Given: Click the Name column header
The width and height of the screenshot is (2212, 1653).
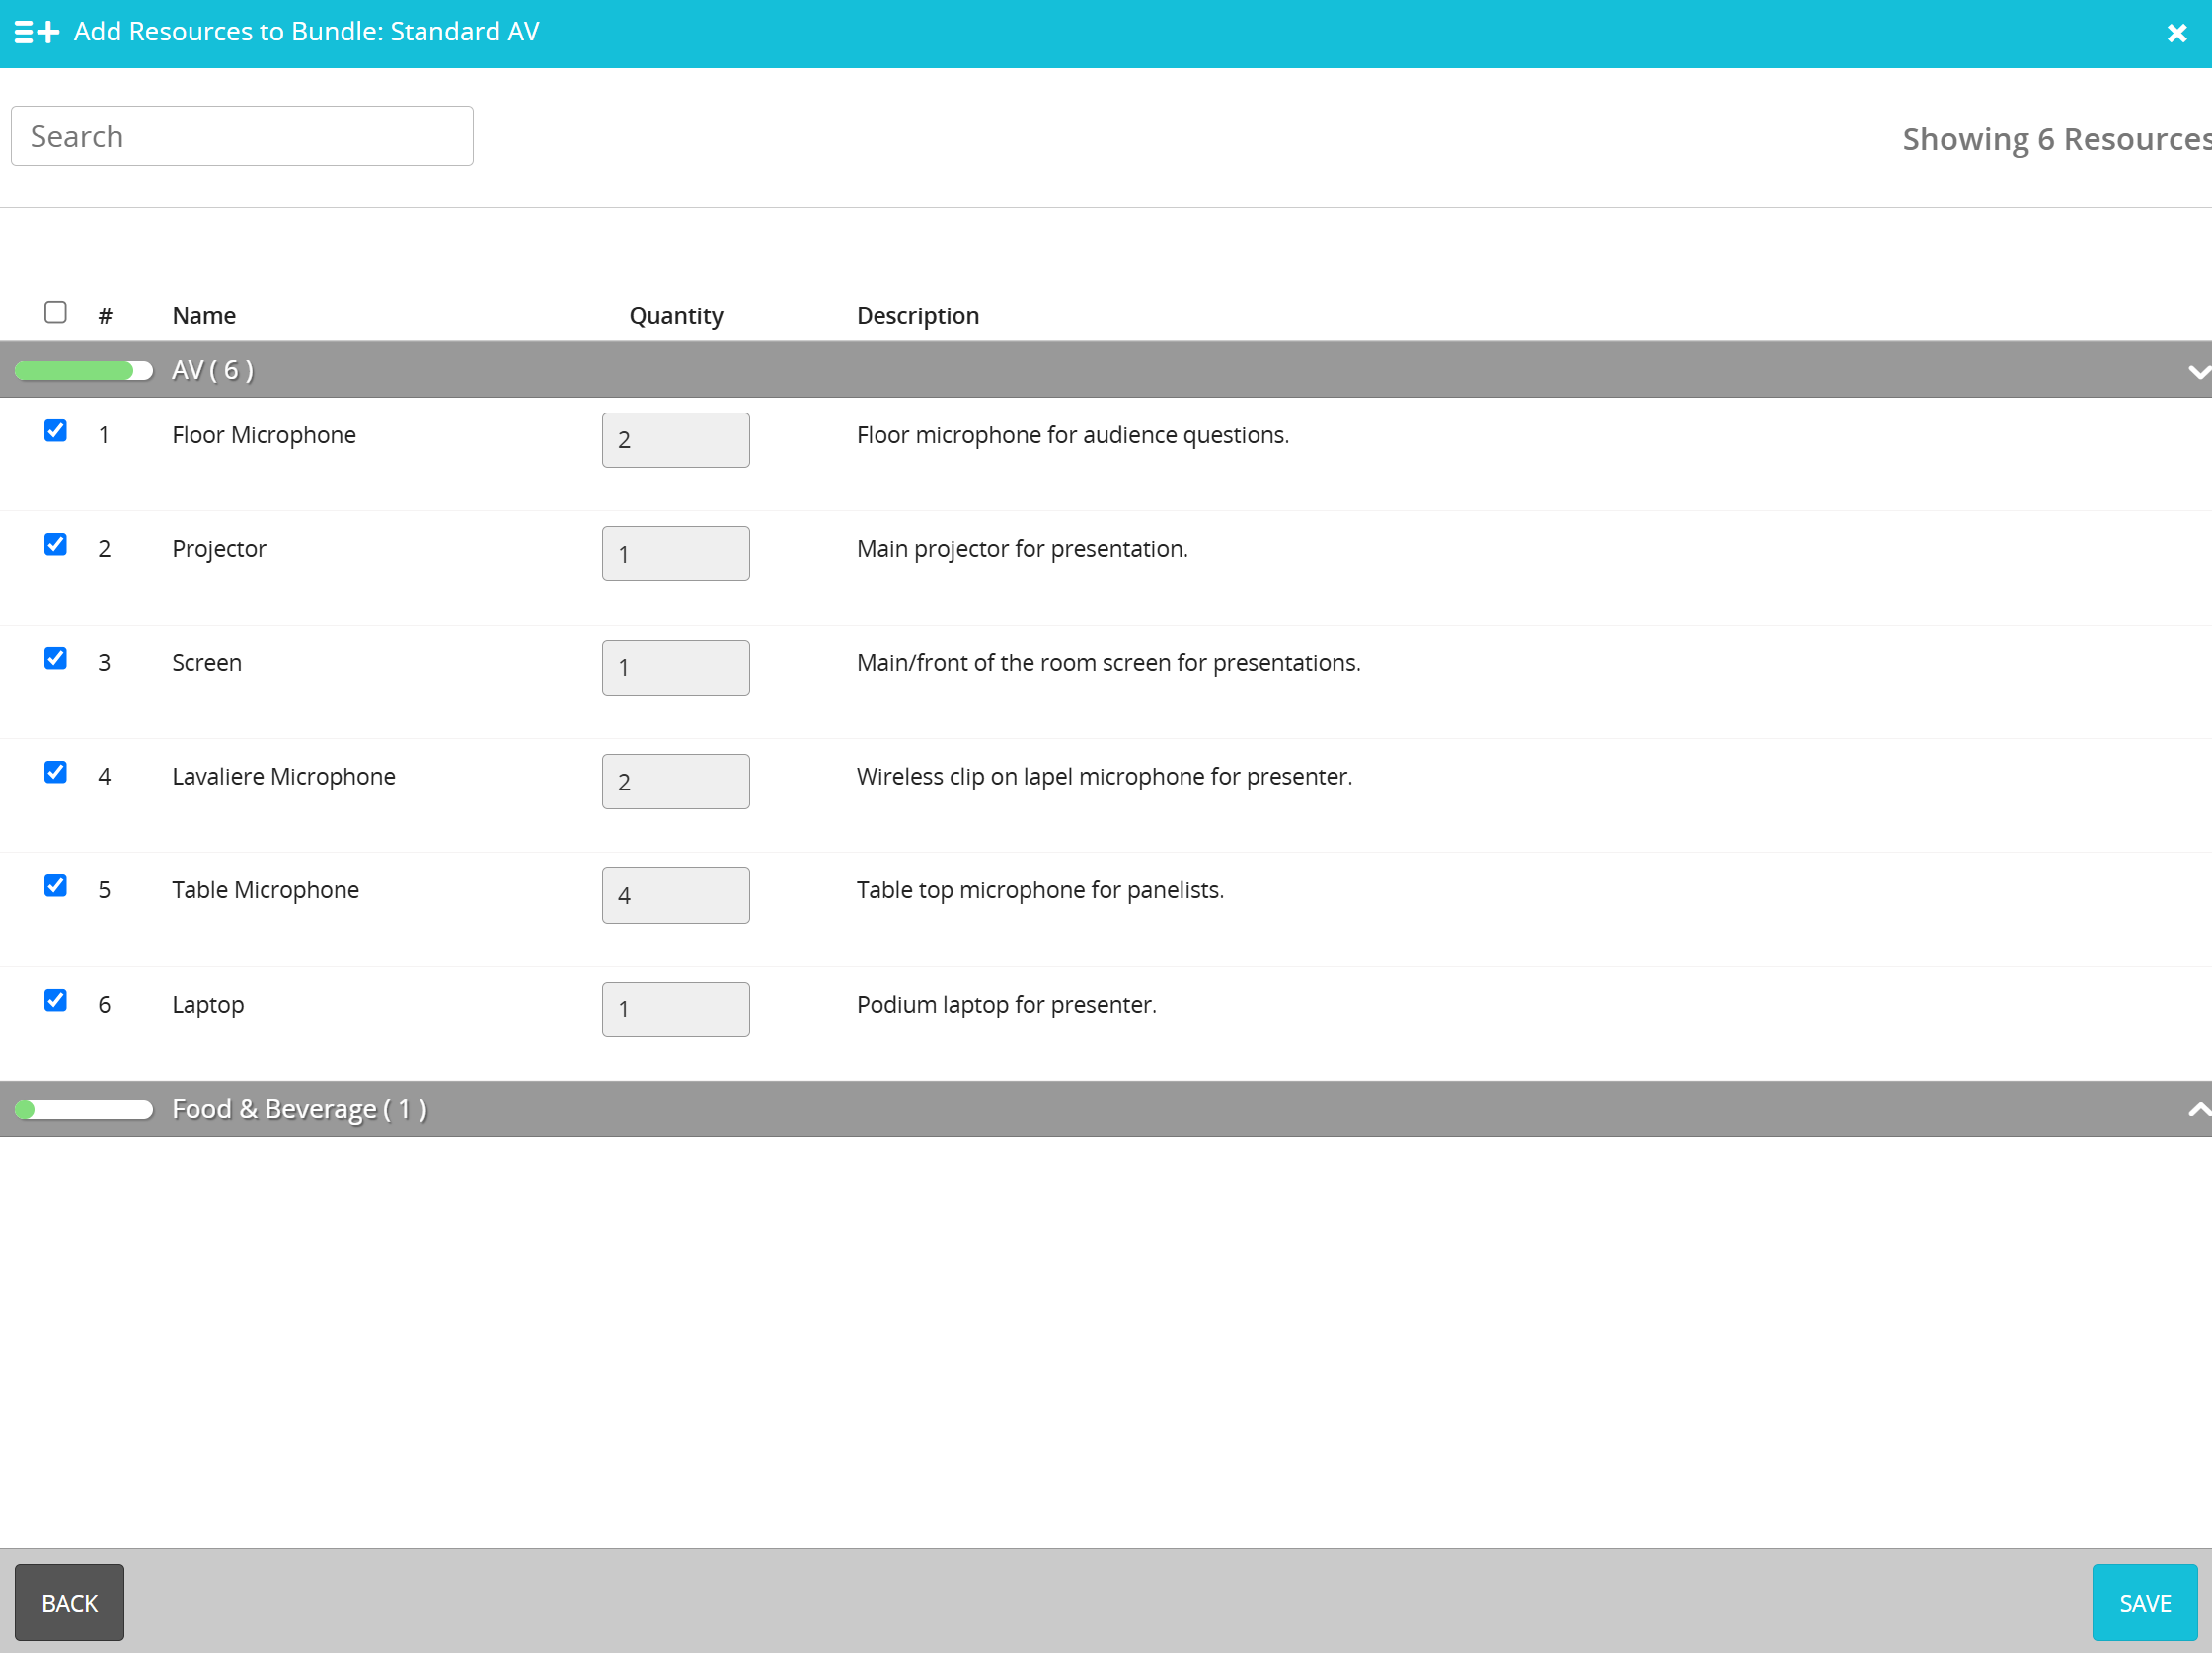Looking at the screenshot, I should (x=204, y=316).
